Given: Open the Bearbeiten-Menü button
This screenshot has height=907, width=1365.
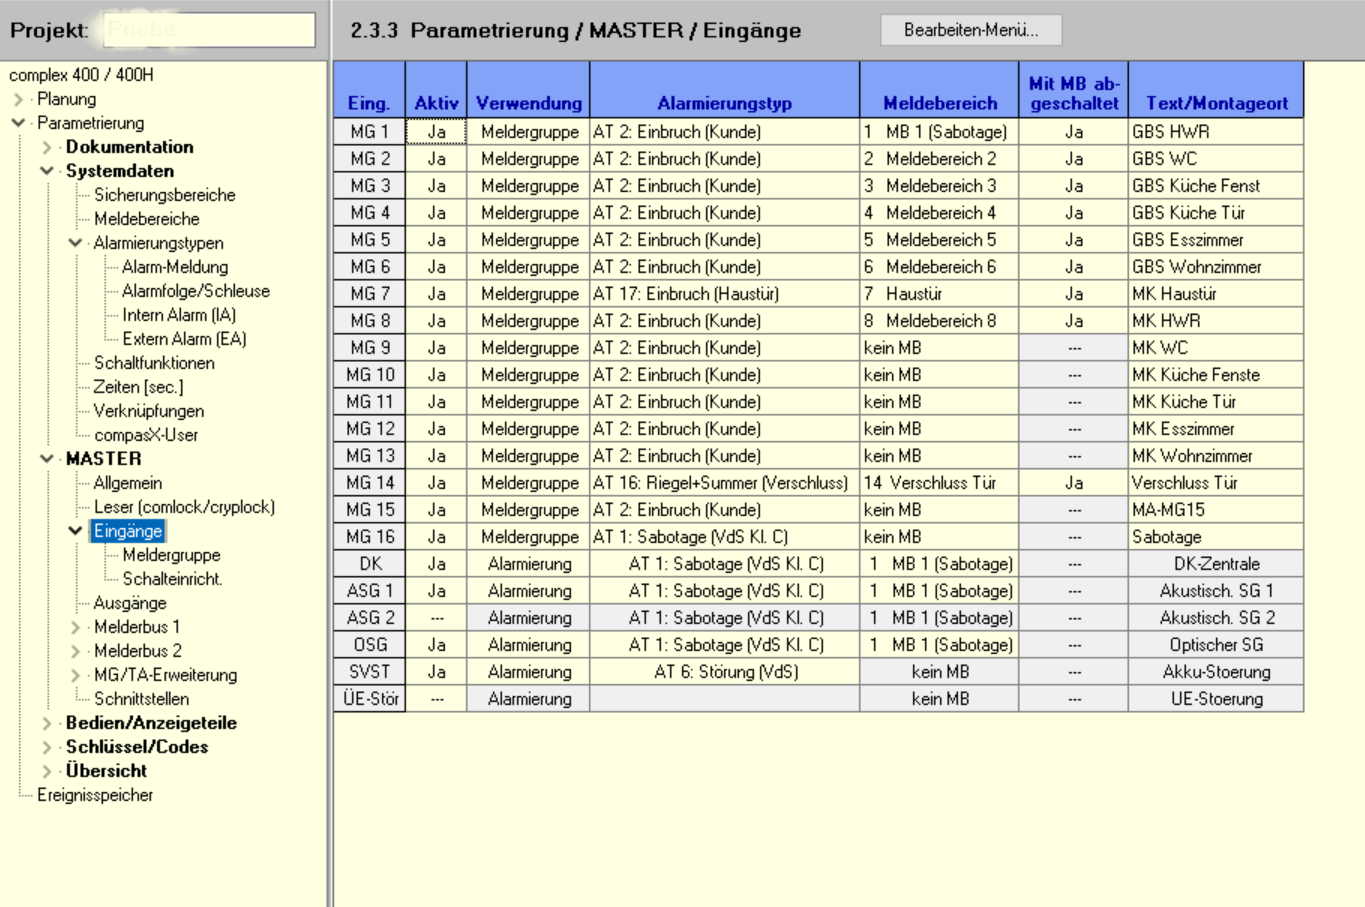Looking at the screenshot, I should [x=970, y=30].
